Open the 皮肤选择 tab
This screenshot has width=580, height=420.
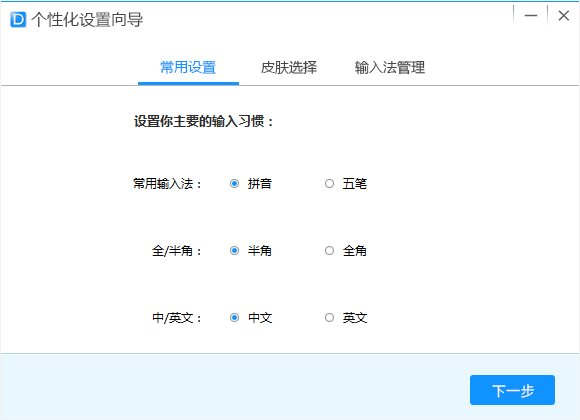click(x=289, y=68)
